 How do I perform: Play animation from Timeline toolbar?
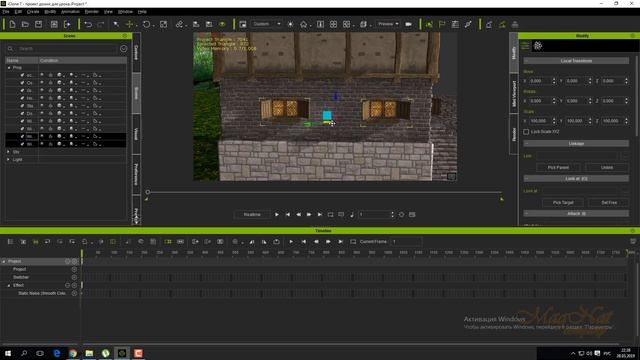pos(291,242)
